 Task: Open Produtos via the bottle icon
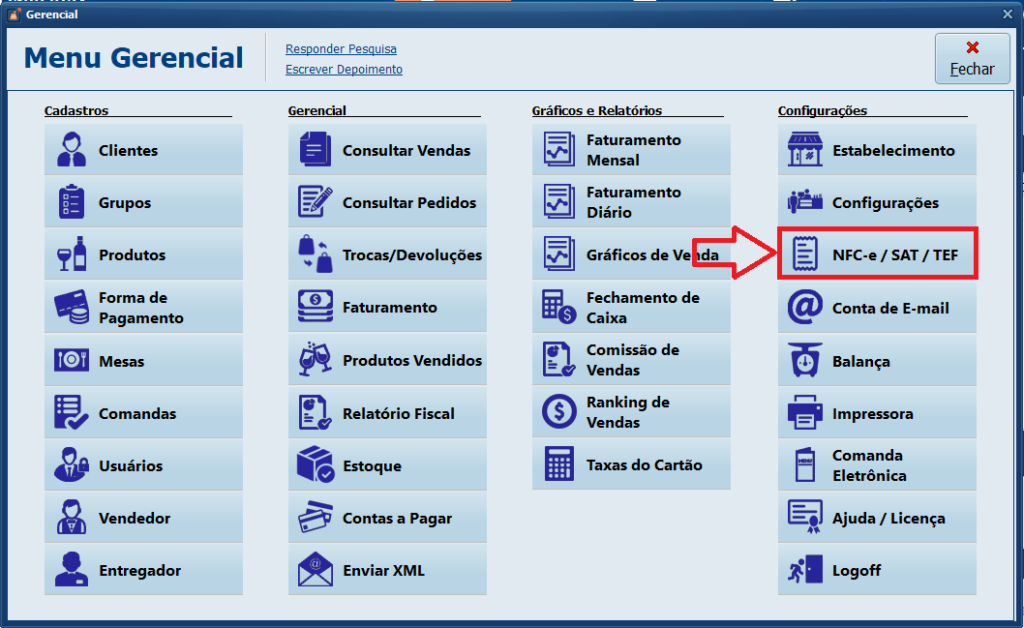[70, 254]
